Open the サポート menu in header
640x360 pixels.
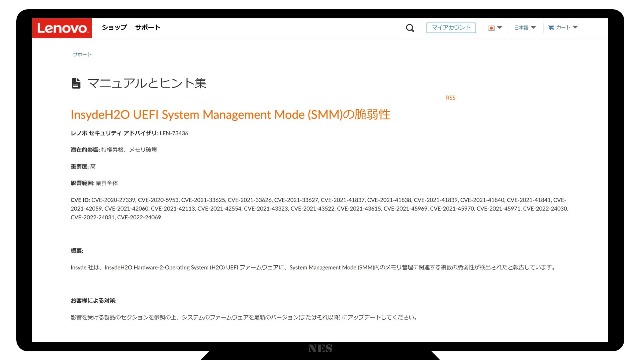148,27
